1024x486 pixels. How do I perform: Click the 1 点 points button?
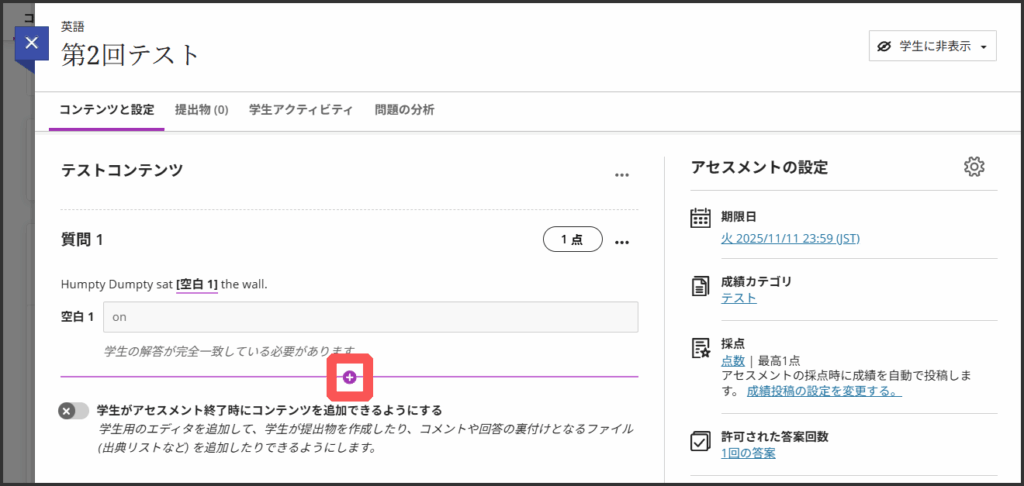click(x=572, y=240)
